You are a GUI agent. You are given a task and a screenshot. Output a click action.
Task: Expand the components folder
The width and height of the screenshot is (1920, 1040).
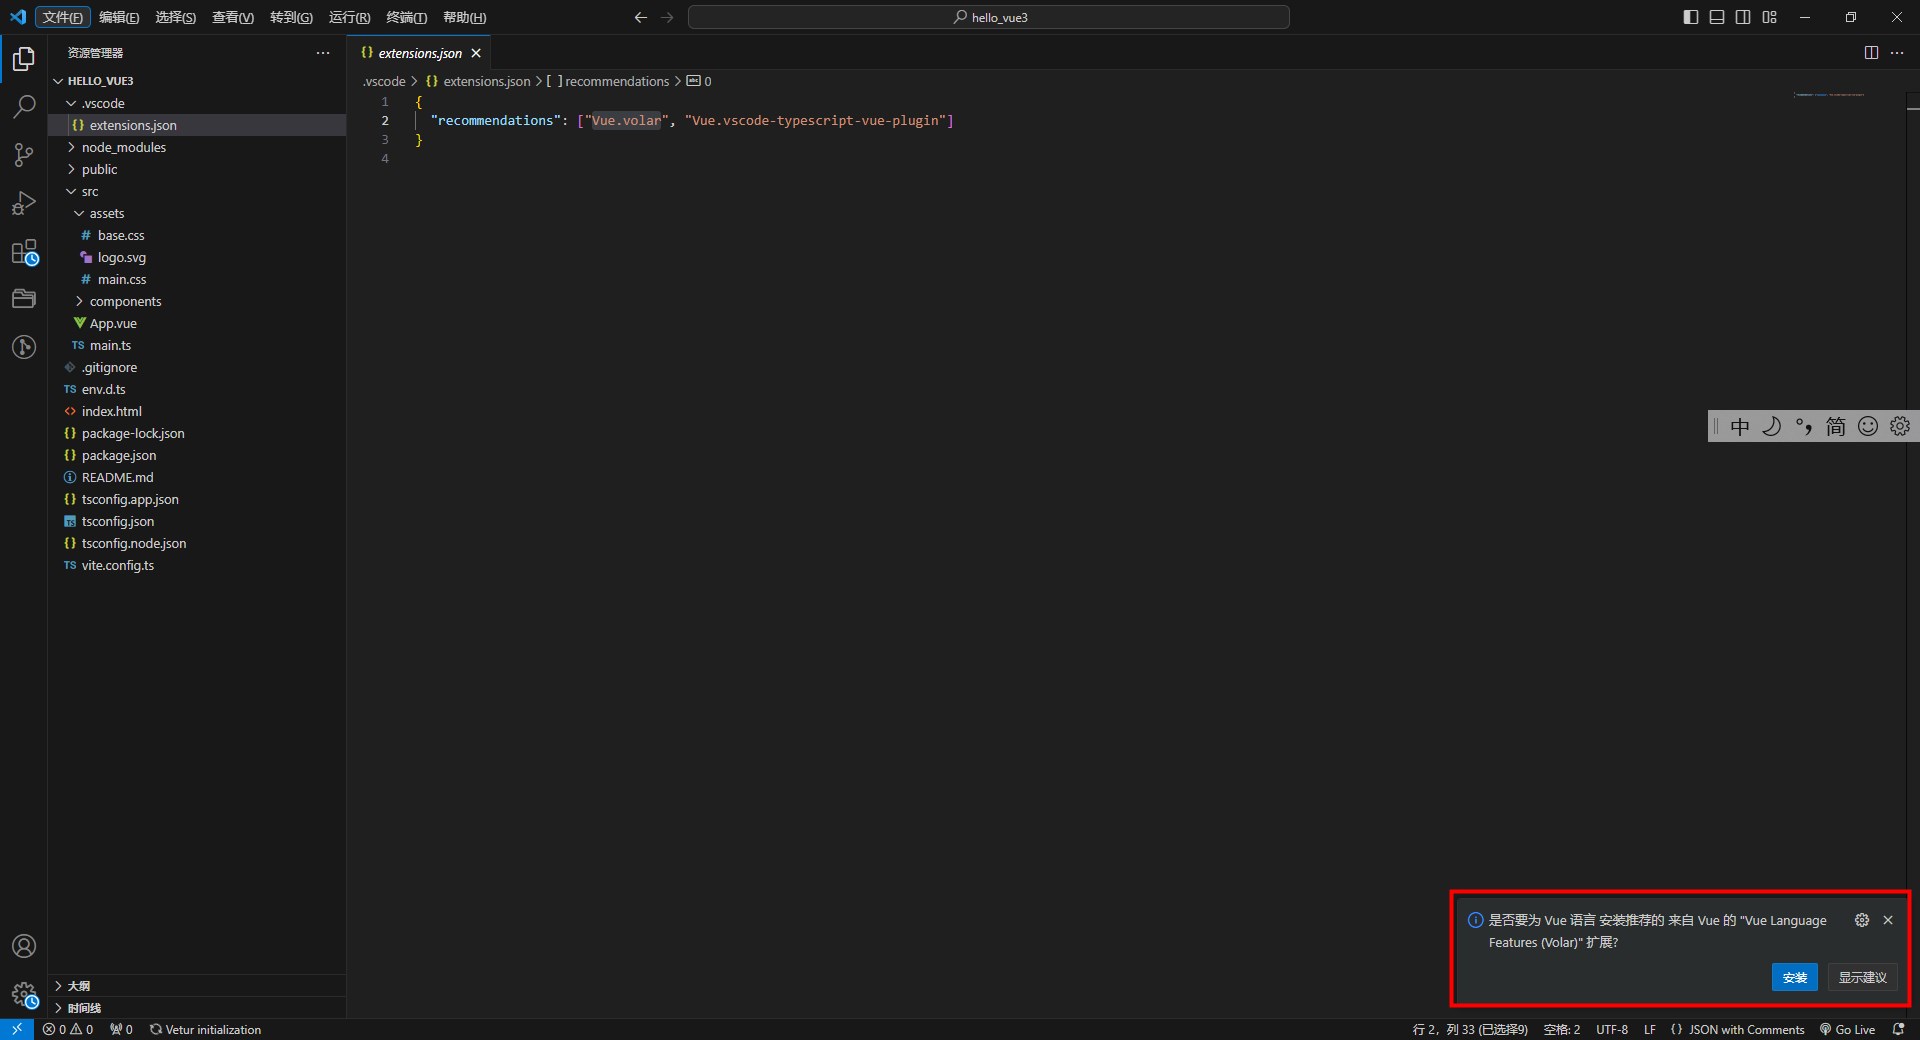tap(125, 301)
